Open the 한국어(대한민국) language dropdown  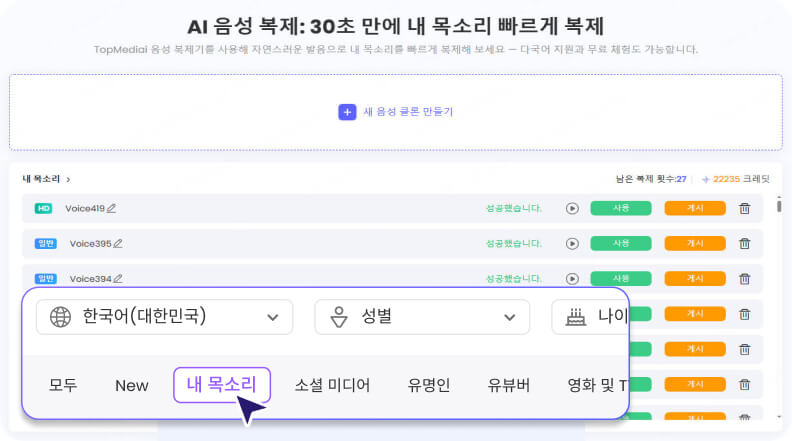pyautogui.click(x=165, y=317)
